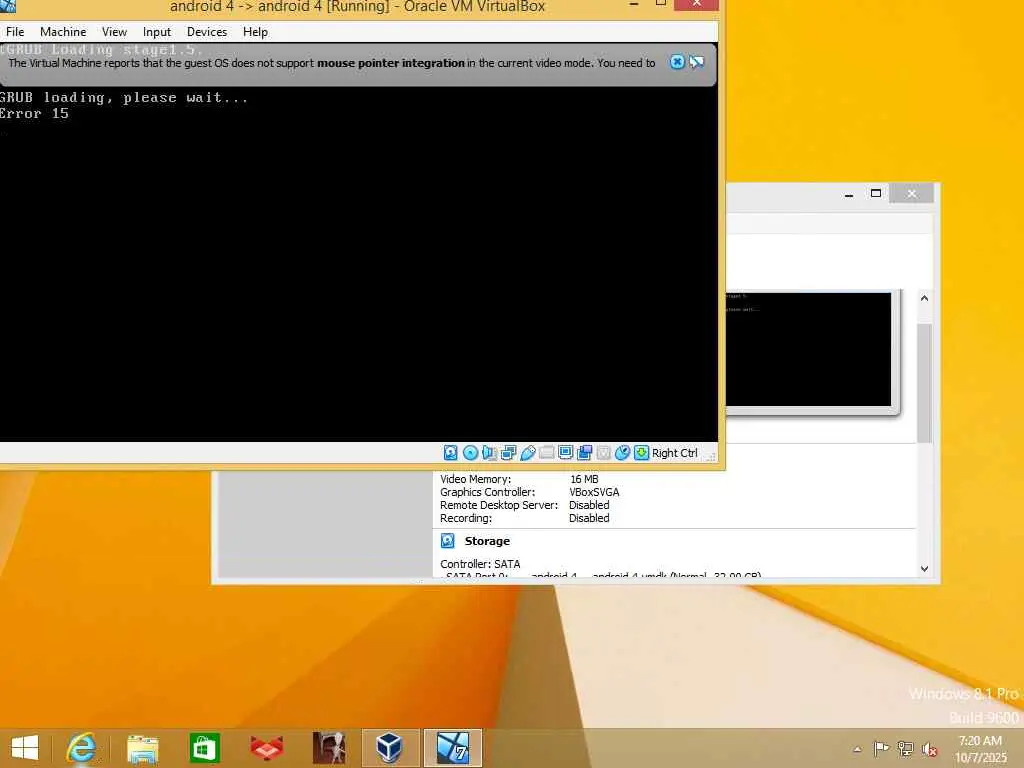Click the keyboard capture green arrow icon

point(641,453)
